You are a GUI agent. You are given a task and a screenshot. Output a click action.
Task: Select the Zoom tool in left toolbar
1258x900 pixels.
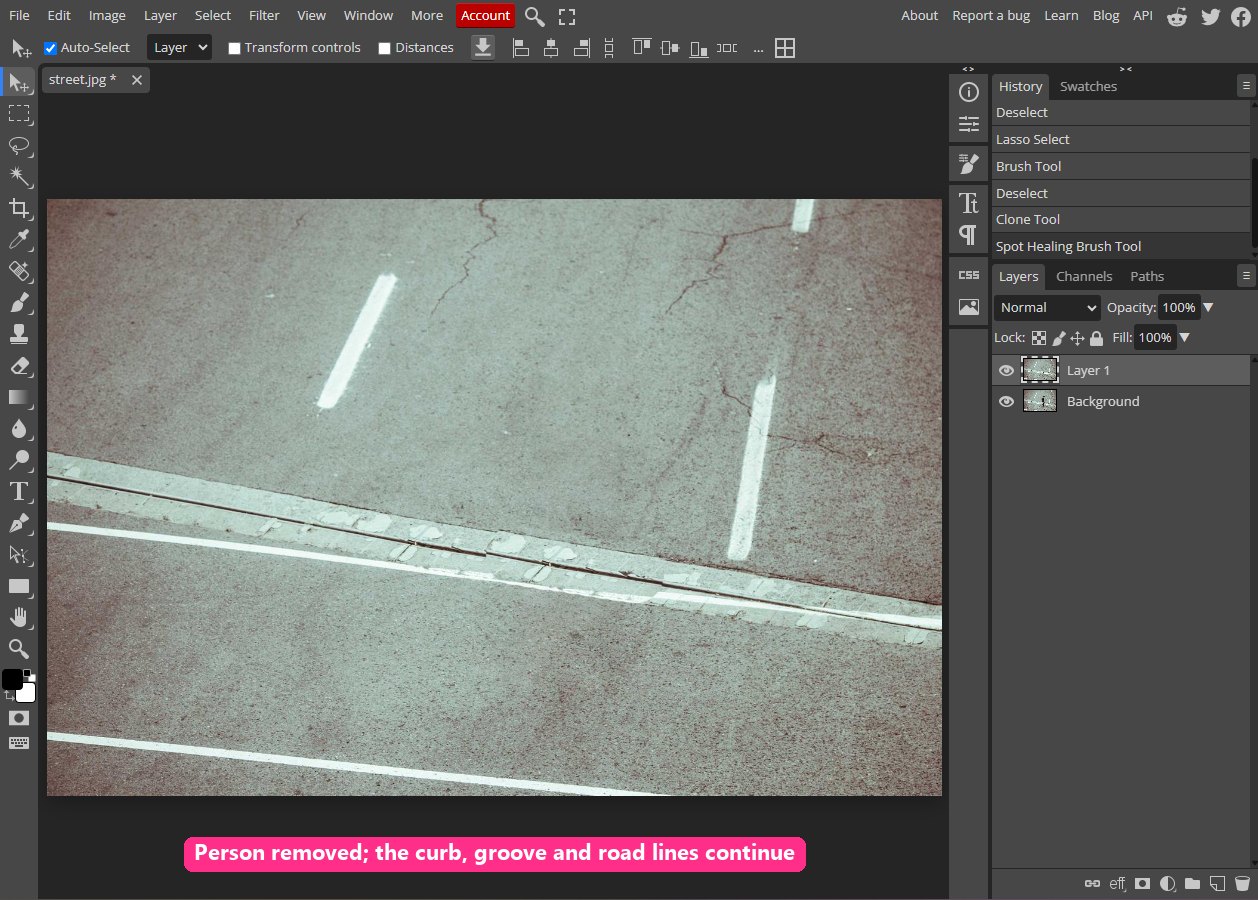(x=19, y=649)
